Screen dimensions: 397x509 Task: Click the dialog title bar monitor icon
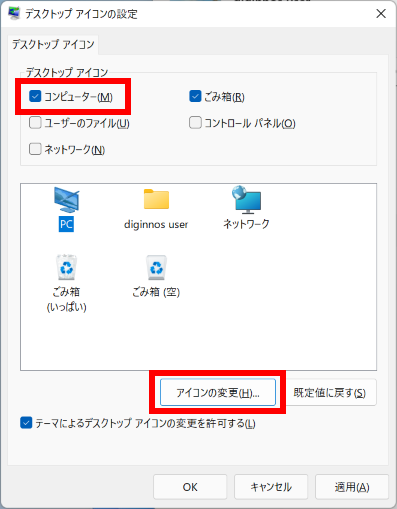point(14,13)
